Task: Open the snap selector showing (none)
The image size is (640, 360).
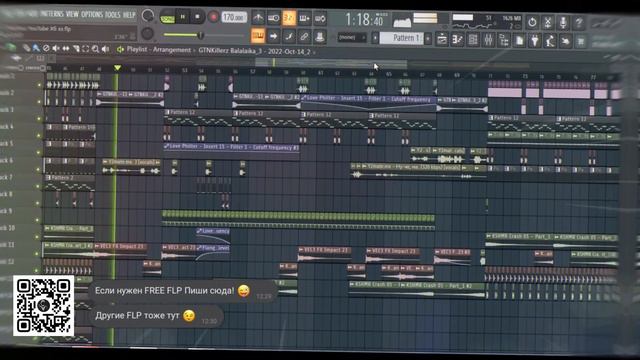Action: pos(352,38)
